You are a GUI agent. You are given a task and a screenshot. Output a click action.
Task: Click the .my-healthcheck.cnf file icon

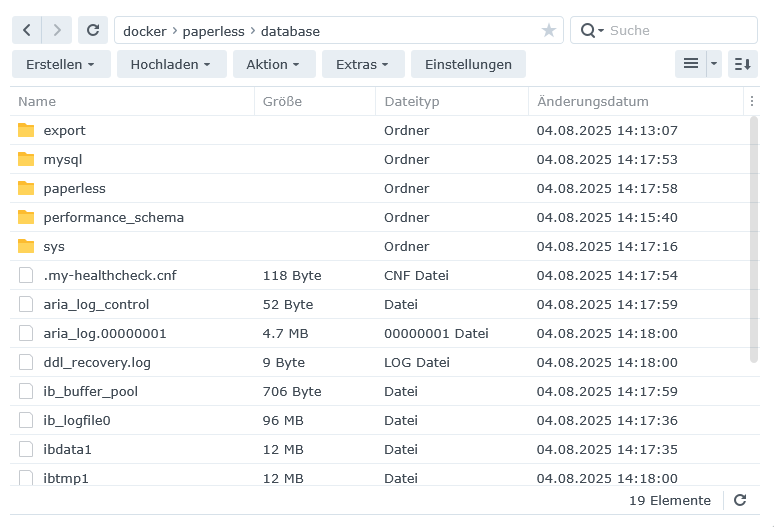pos(26,275)
